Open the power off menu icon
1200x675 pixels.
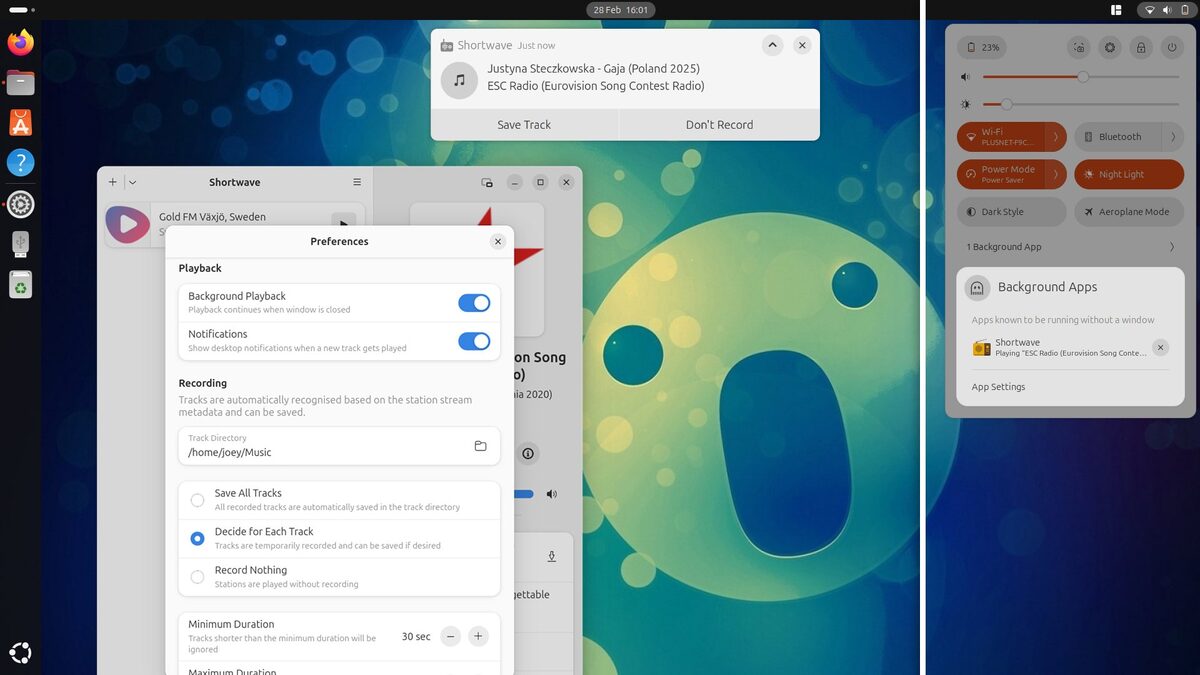pyautogui.click(x=1172, y=47)
